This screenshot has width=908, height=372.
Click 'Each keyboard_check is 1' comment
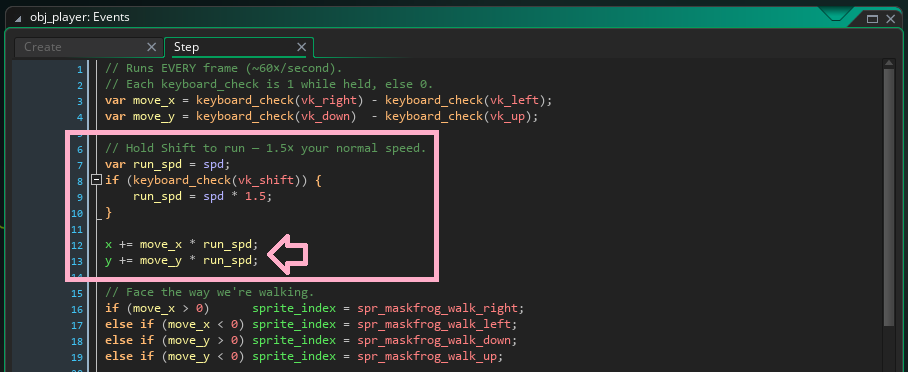pos(269,85)
